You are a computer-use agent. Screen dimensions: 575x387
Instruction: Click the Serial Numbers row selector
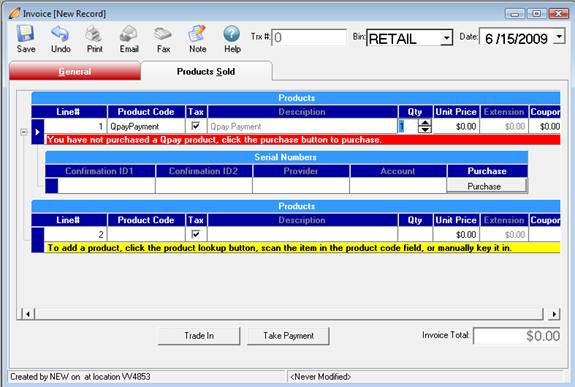pos(52,186)
